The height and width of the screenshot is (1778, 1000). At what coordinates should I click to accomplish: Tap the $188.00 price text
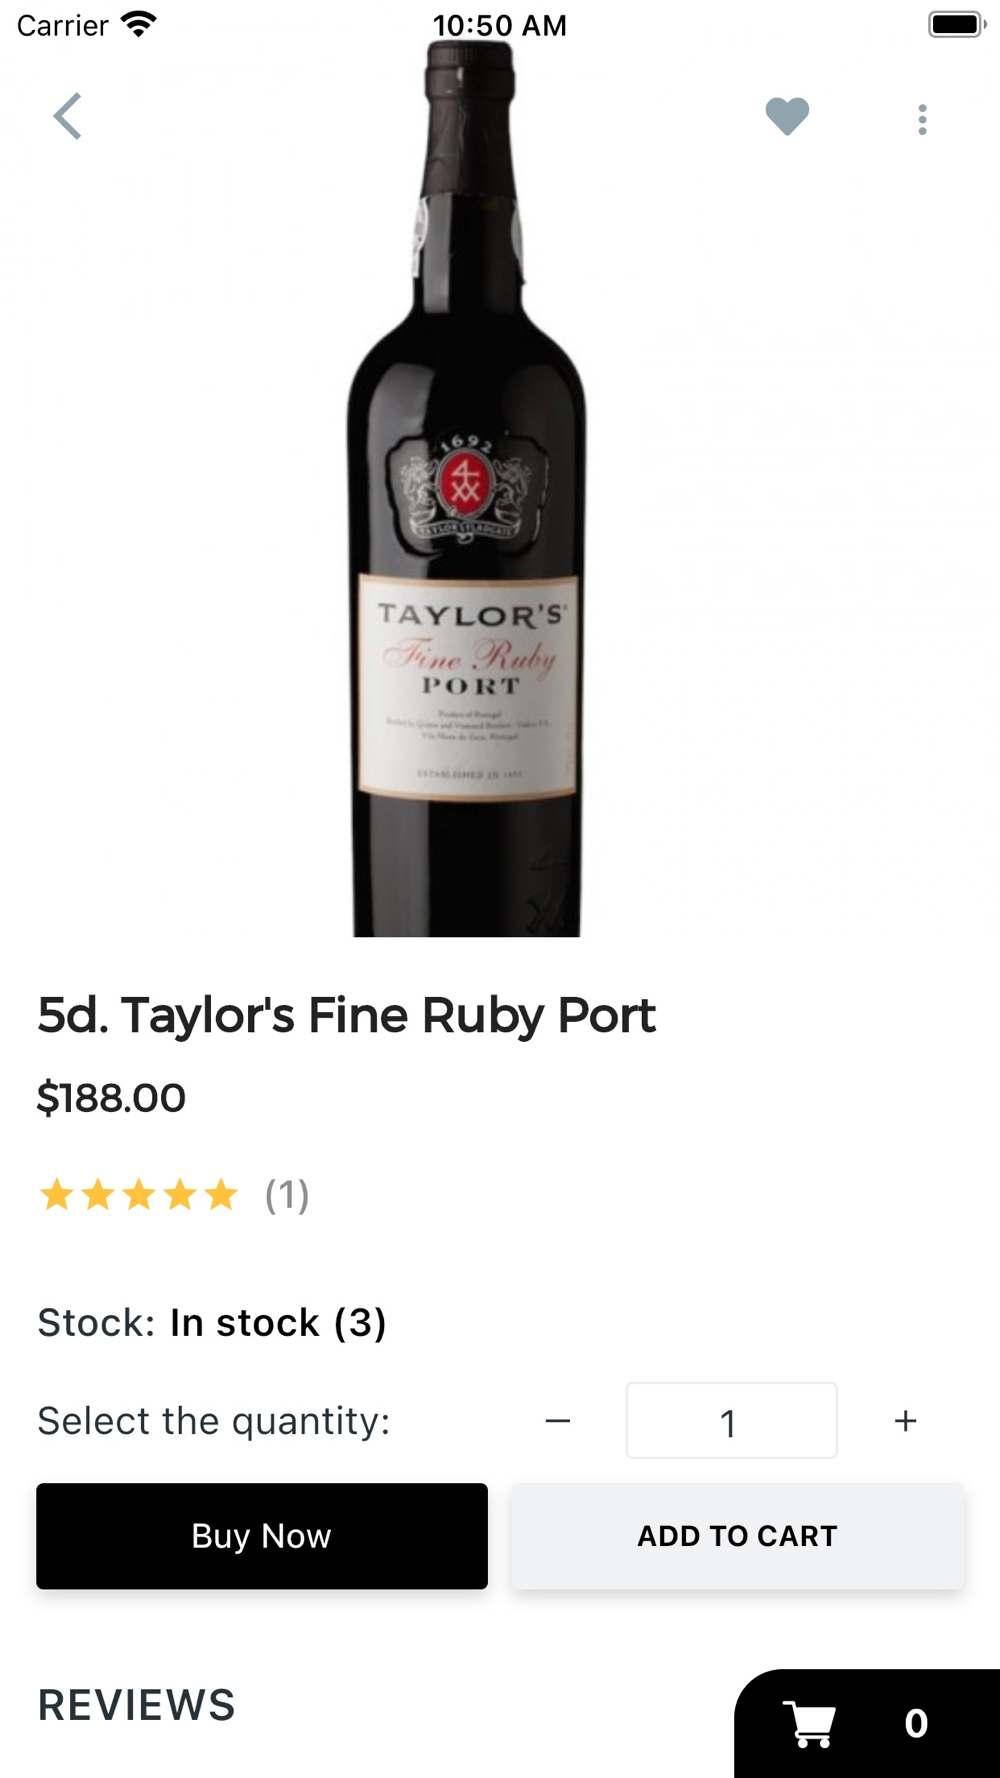click(x=111, y=1098)
